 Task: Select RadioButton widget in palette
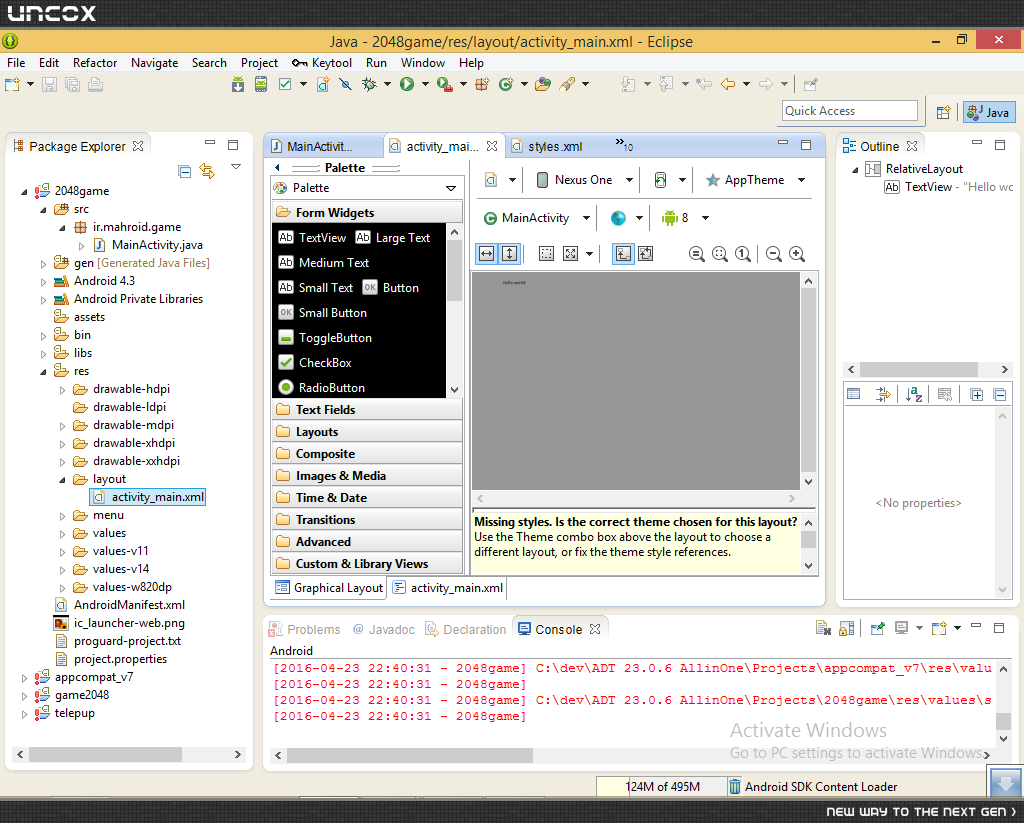coord(322,387)
